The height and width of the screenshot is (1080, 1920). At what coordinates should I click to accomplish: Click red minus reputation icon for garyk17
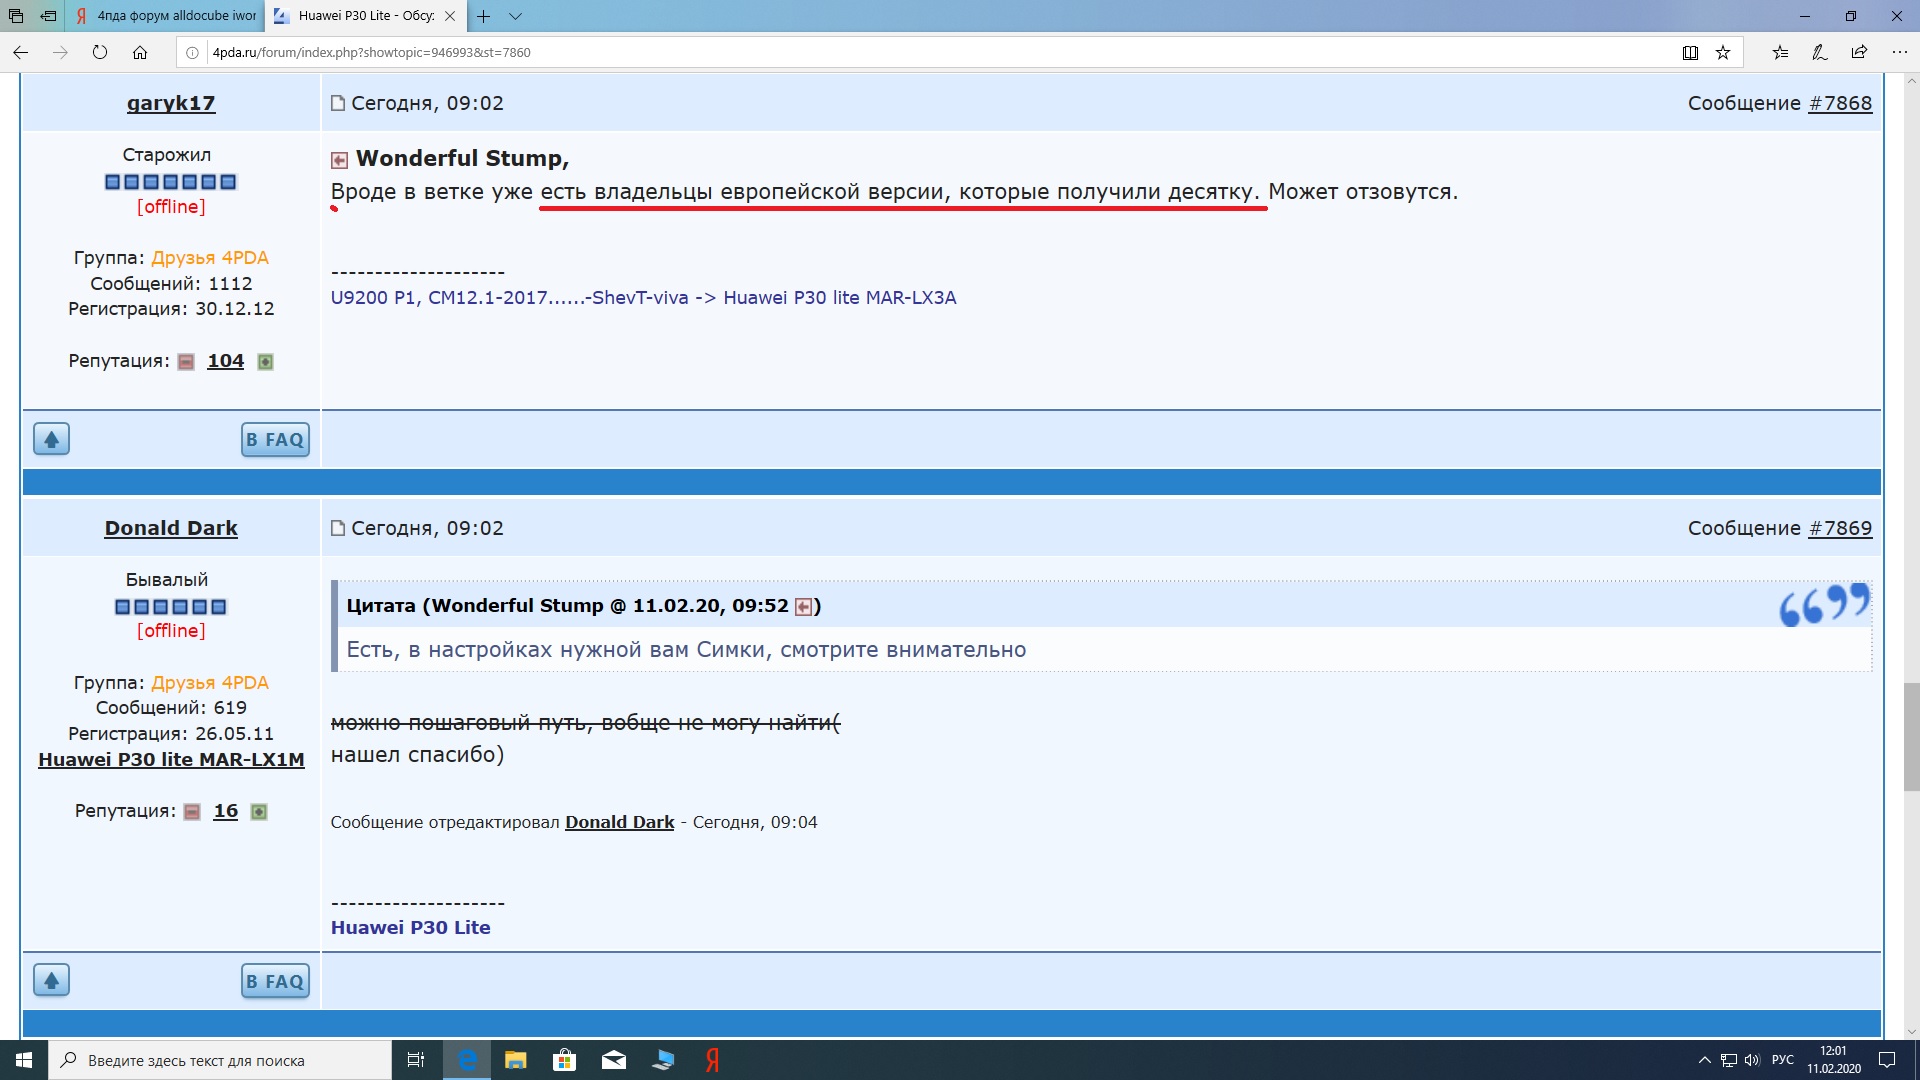coord(186,362)
